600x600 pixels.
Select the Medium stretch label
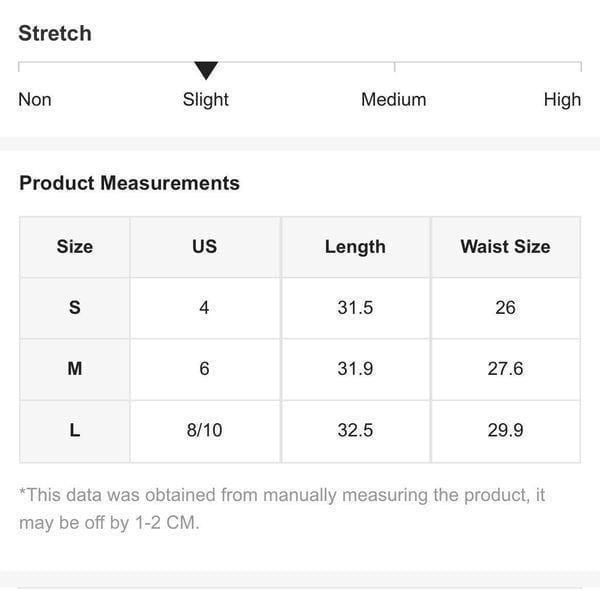click(x=393, y=99)
